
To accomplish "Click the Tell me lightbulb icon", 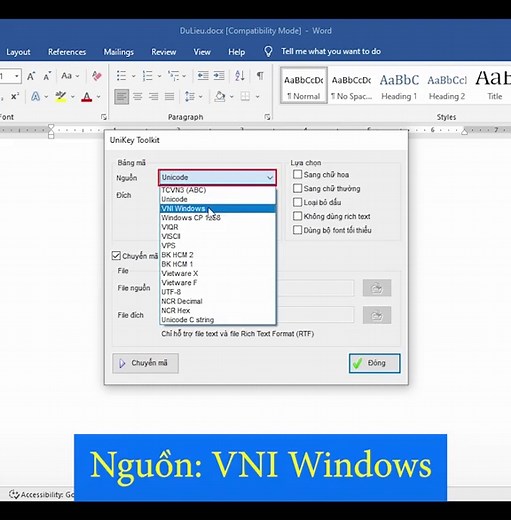I will pos(268,52).
